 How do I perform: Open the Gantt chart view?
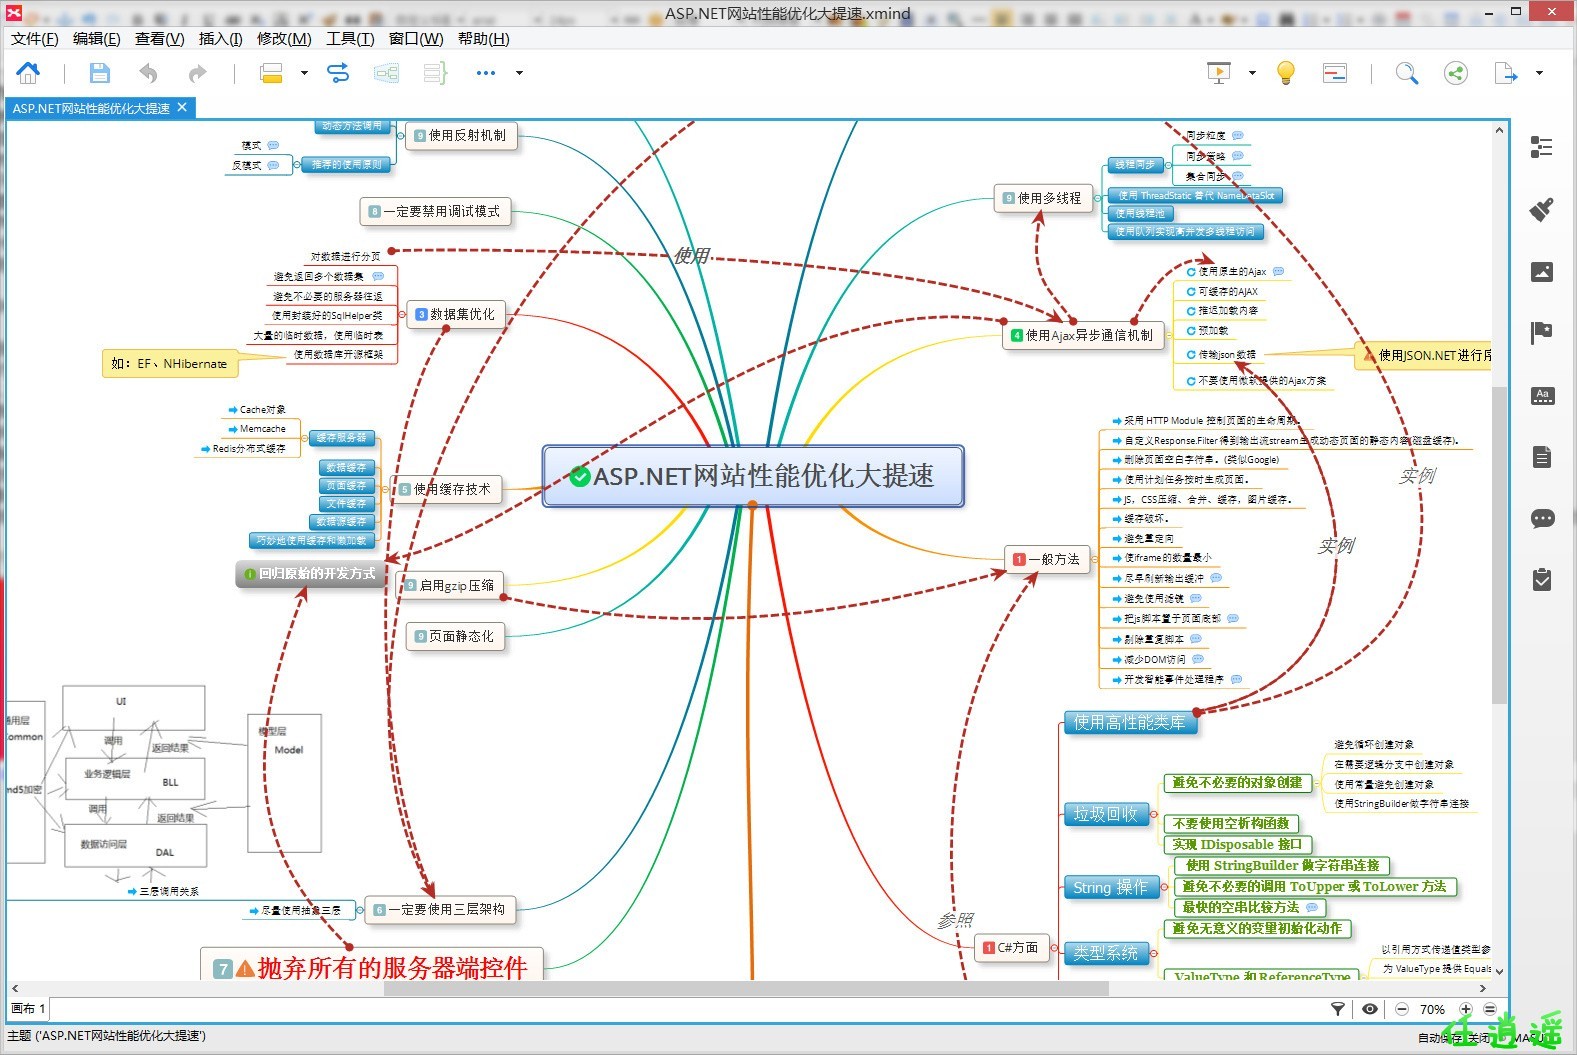coord(1334,72)
